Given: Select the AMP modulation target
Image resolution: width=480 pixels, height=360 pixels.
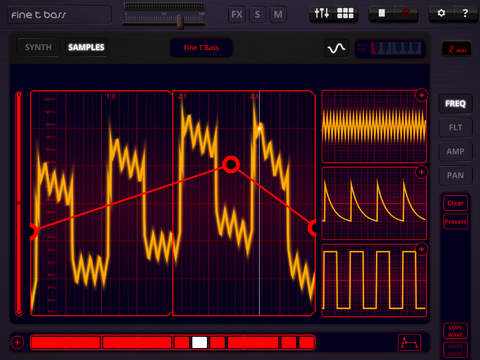Looking at the screenshot, I should click(x=455, y=152).
